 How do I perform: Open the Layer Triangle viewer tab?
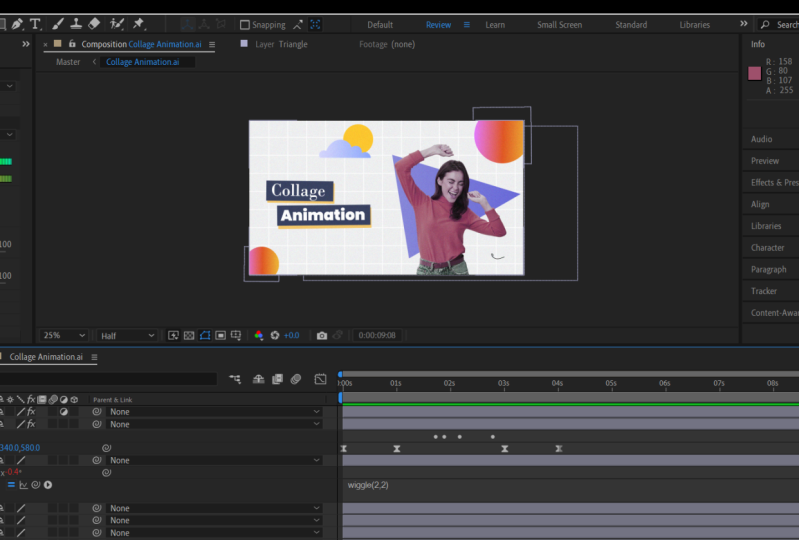coord(281,44)
